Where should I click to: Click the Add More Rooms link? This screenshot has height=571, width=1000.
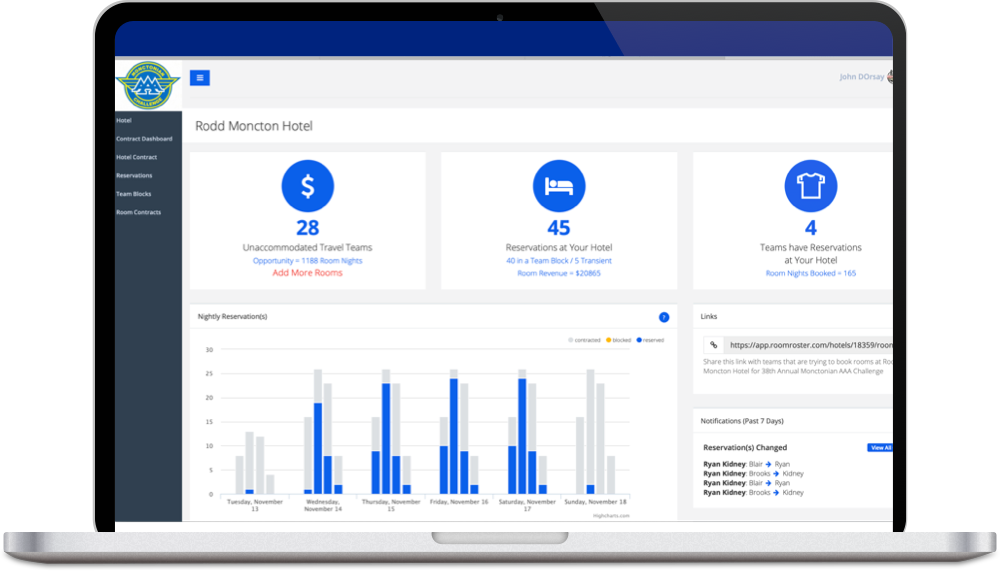[307, 273]
